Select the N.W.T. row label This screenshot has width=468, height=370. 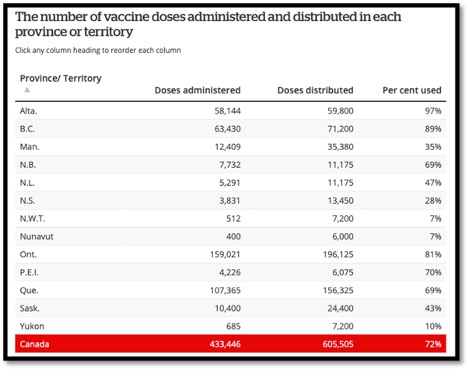[x=32, y=218]
